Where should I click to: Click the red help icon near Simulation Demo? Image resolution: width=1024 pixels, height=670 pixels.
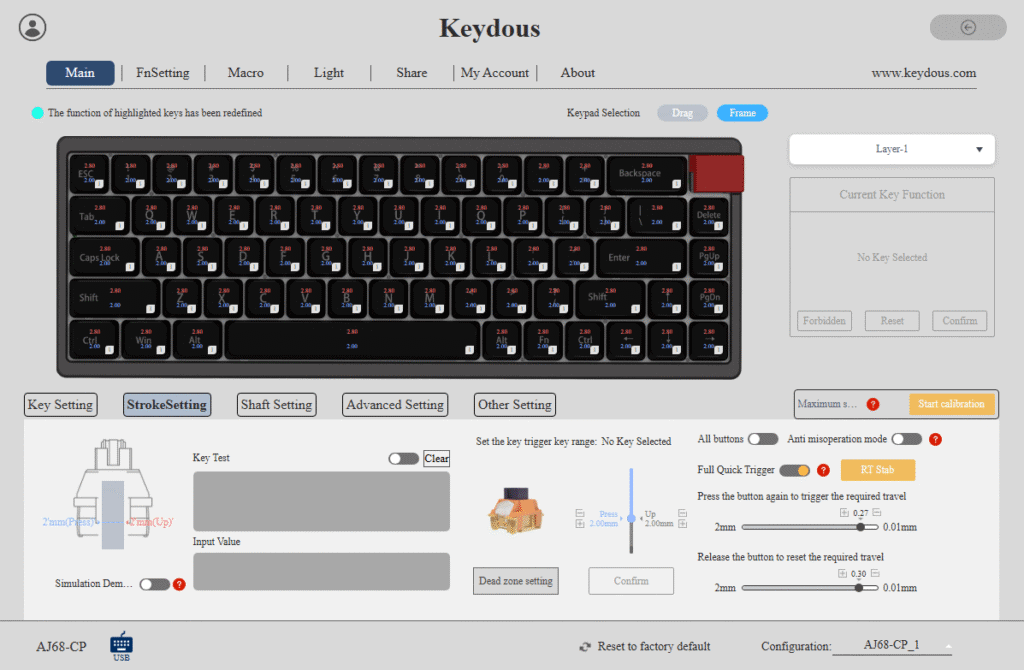click(x=179, y=584)
